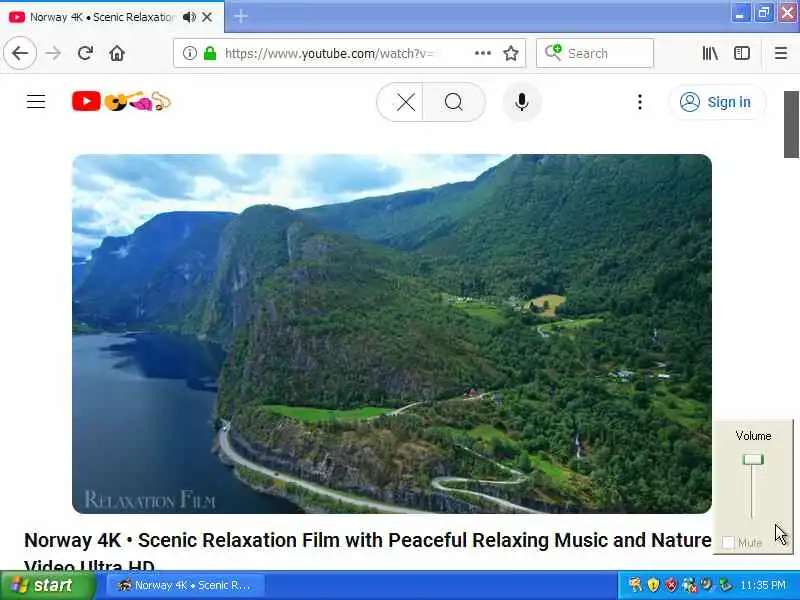Image resolution: width=800 pixels, height=600 pixels.
Task: Select Norway 4K taskbar window button
Action: [185, 585]
